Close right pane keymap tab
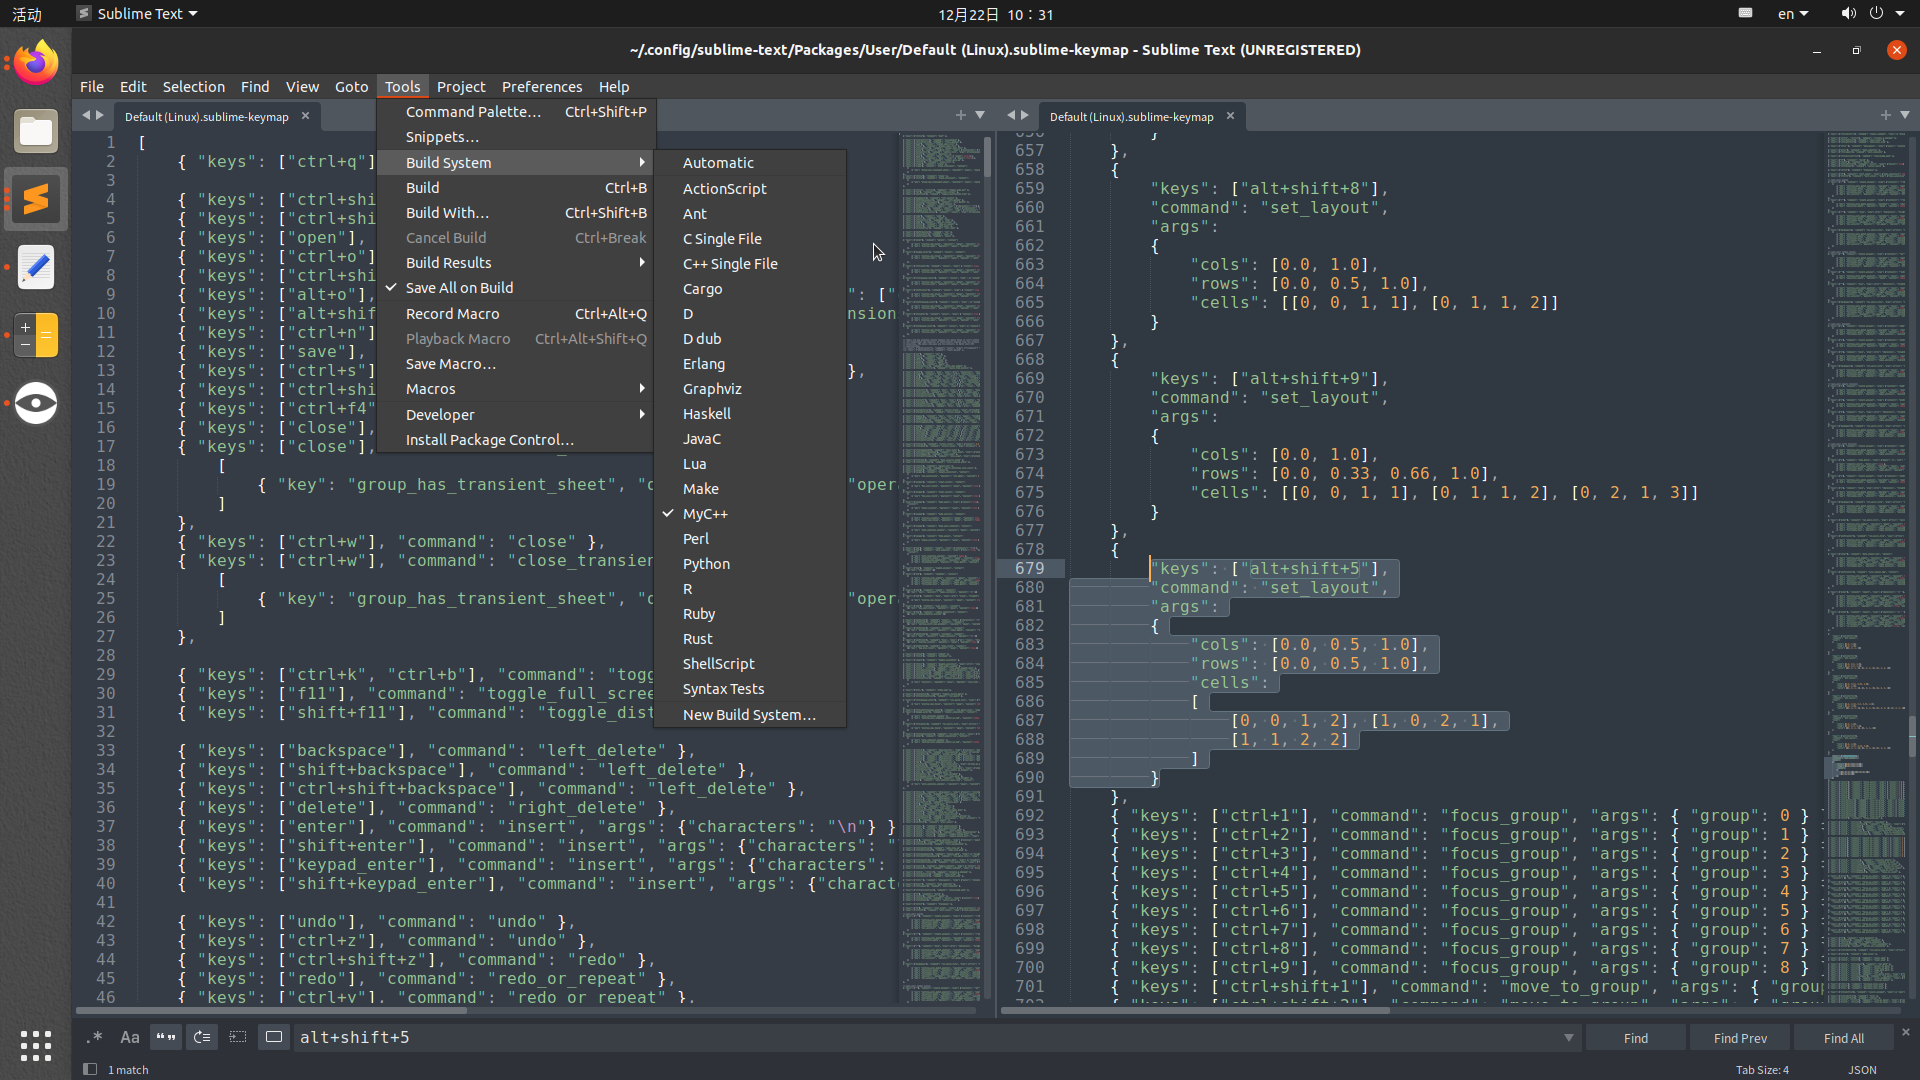This screenshot has height=1080, width=1920. click(1230, 116)
